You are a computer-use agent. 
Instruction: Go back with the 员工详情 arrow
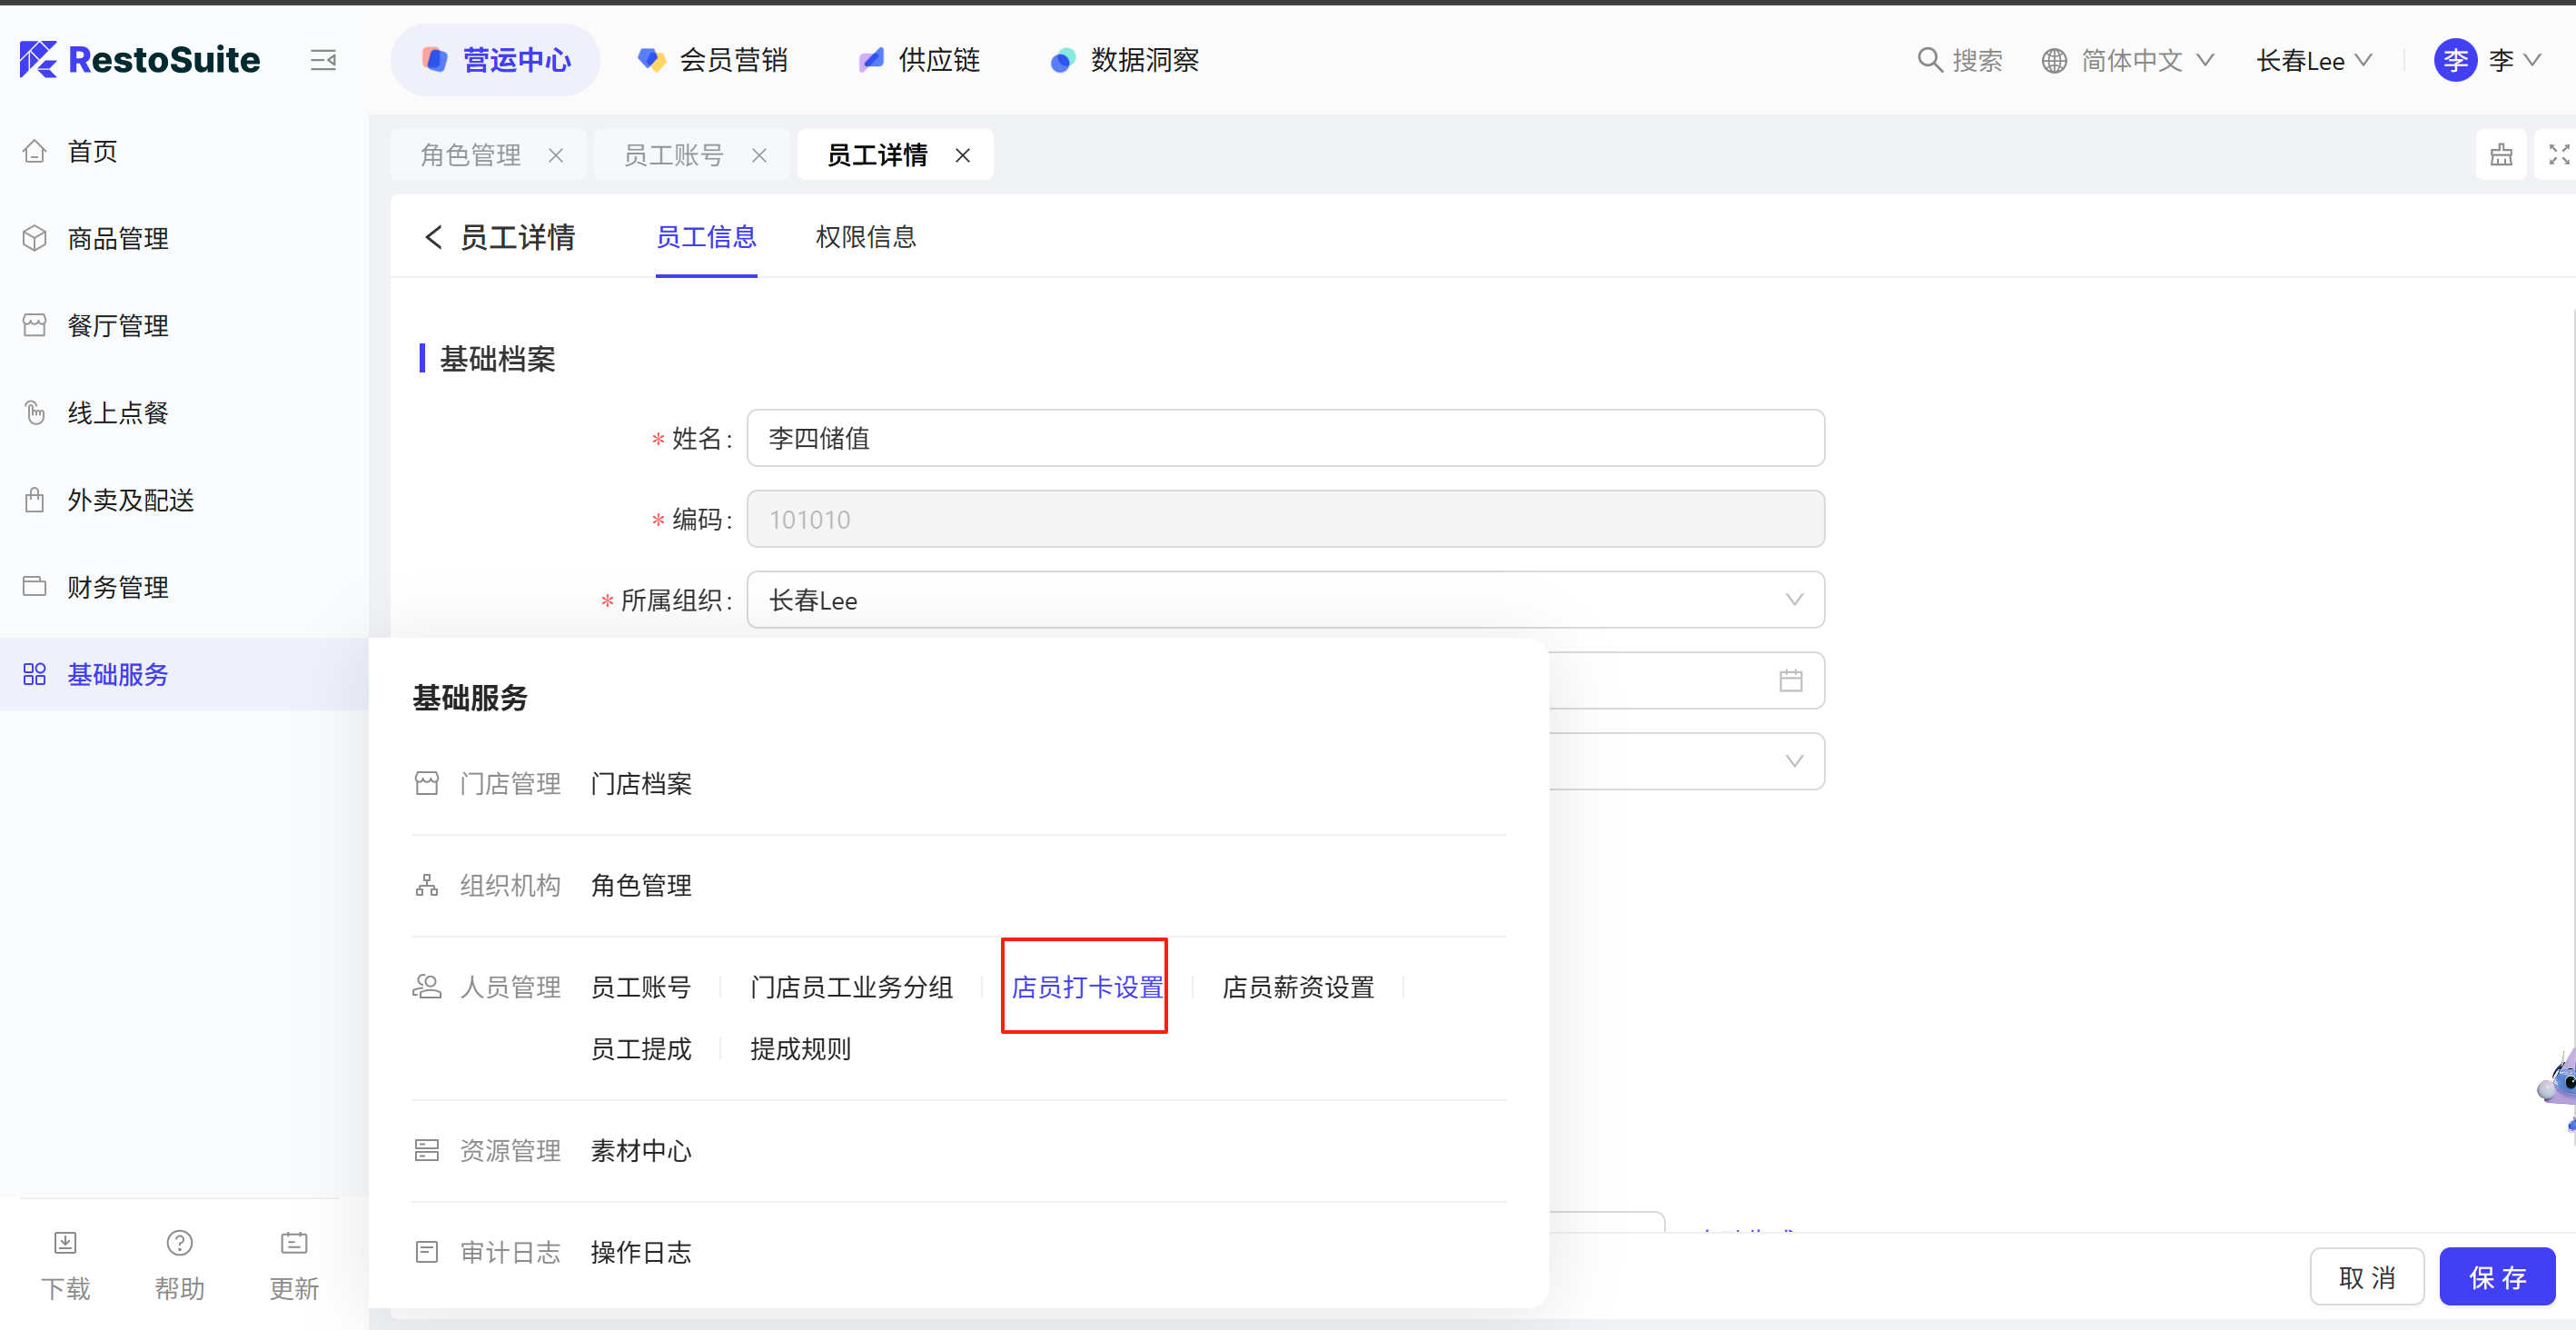tap(433, 237)
